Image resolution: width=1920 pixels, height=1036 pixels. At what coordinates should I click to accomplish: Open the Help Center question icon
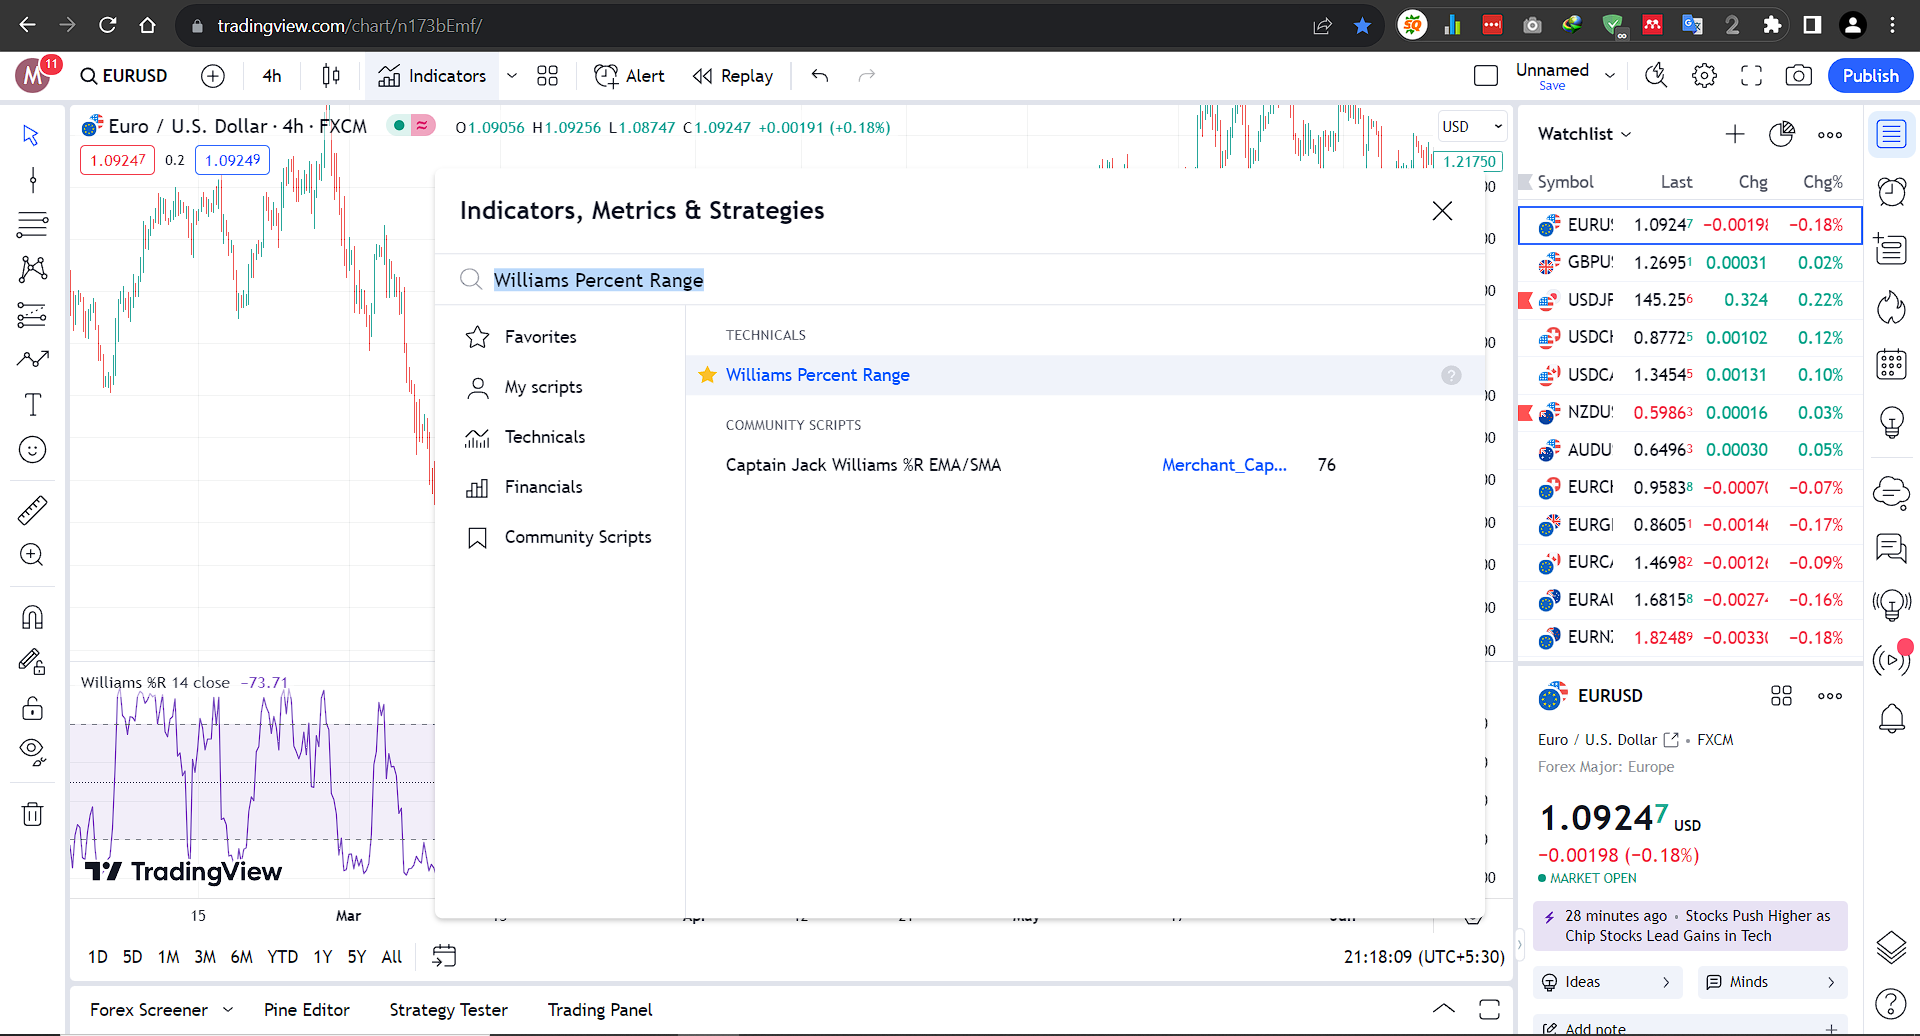[x=1891, y=1003]
